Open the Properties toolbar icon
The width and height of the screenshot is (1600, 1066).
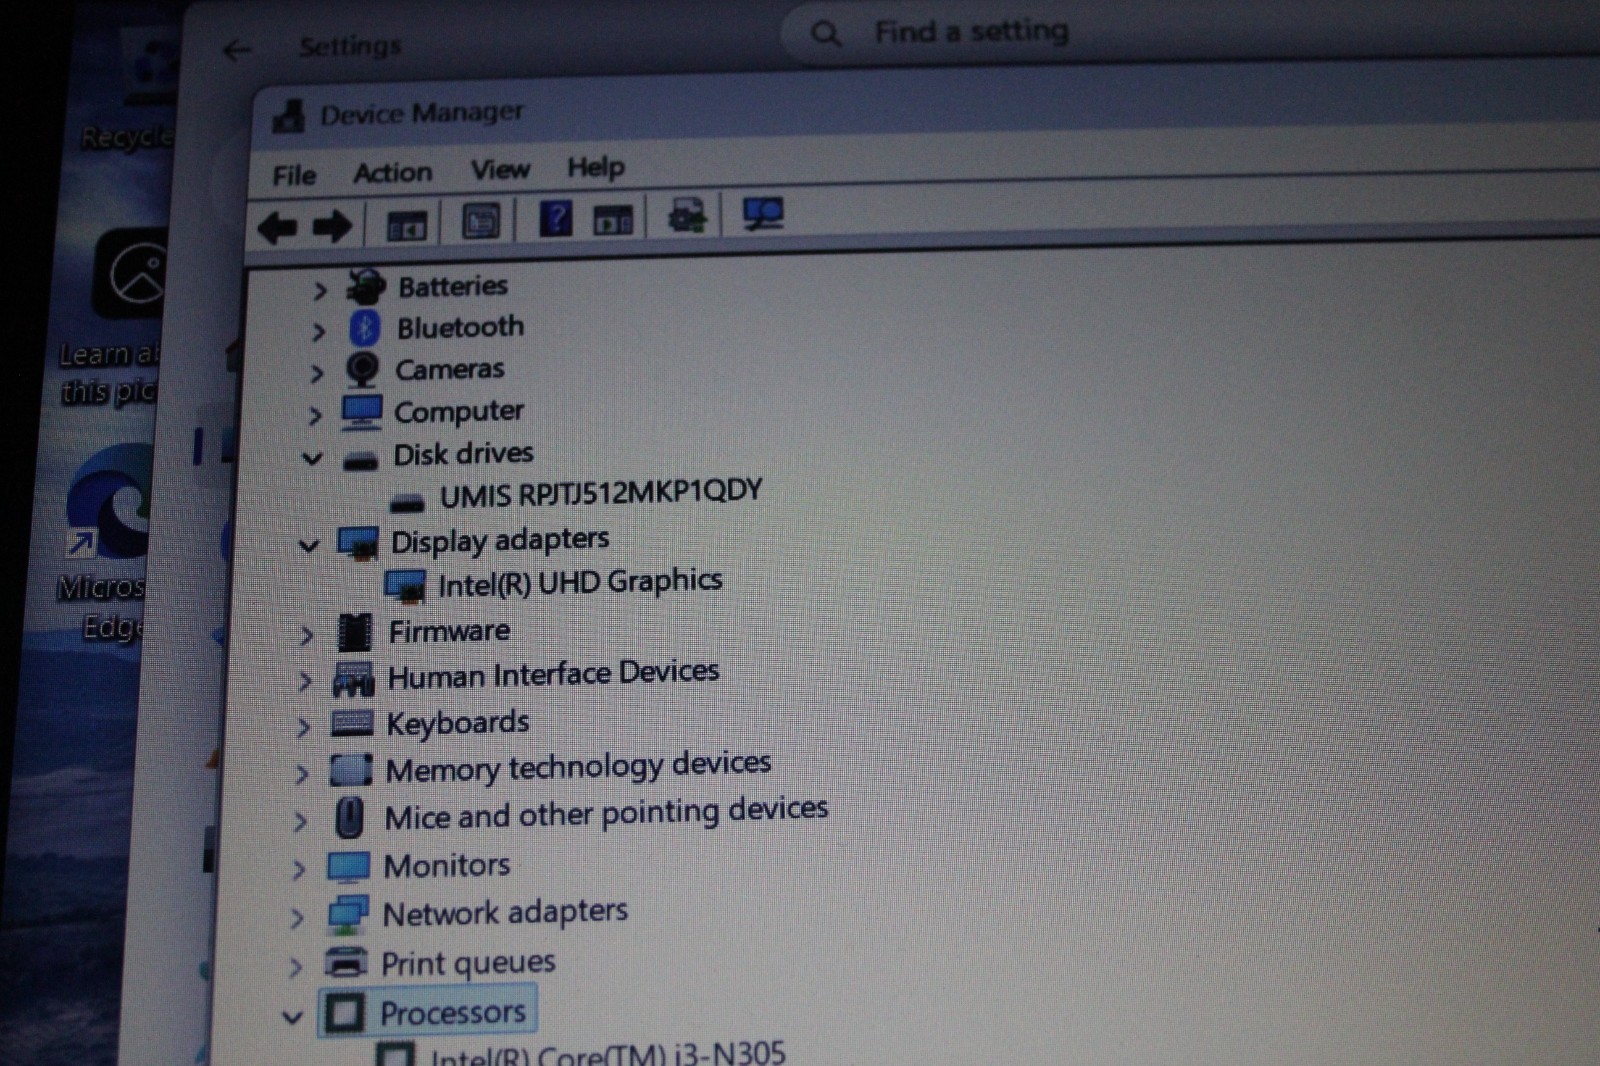click(x=481, y=222)
